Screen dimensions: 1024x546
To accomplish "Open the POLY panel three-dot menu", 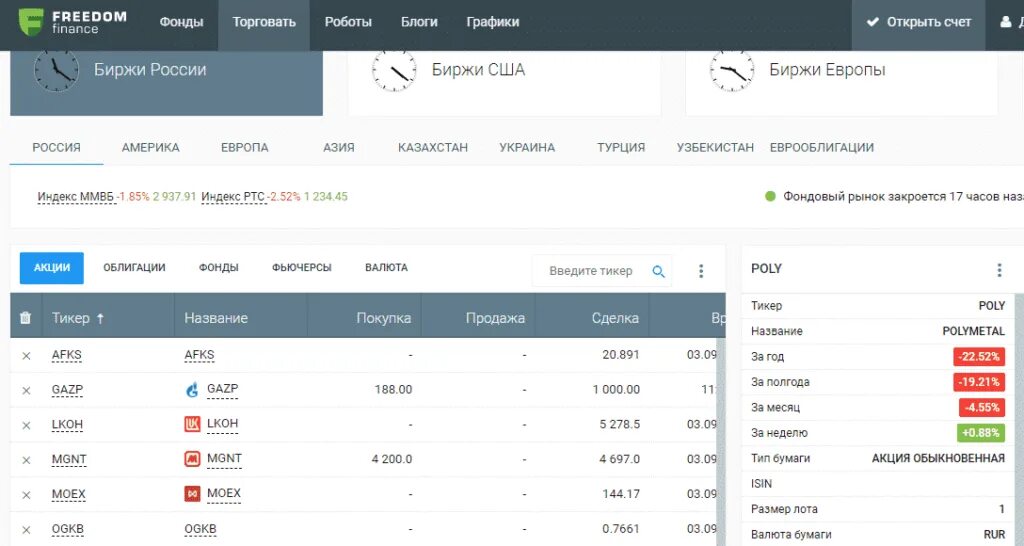I will point(999,270).
